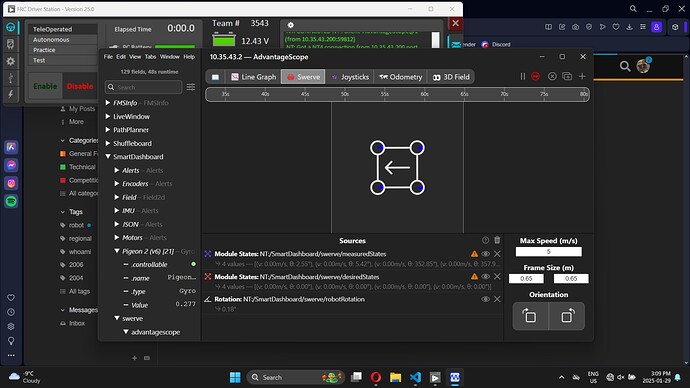The width and height of the screenshot is (690, 388).
Task: Open the Tabs menu in the menu bar
Action: click(150, 57)
